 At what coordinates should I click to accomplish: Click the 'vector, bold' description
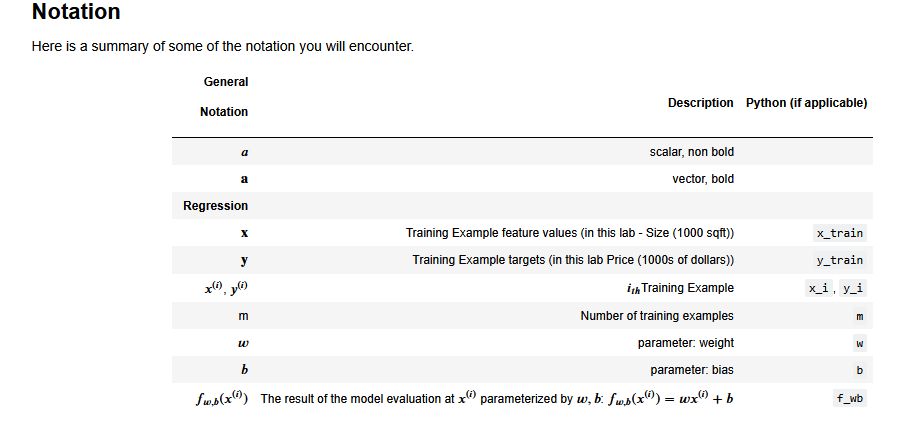pos(702,179)
